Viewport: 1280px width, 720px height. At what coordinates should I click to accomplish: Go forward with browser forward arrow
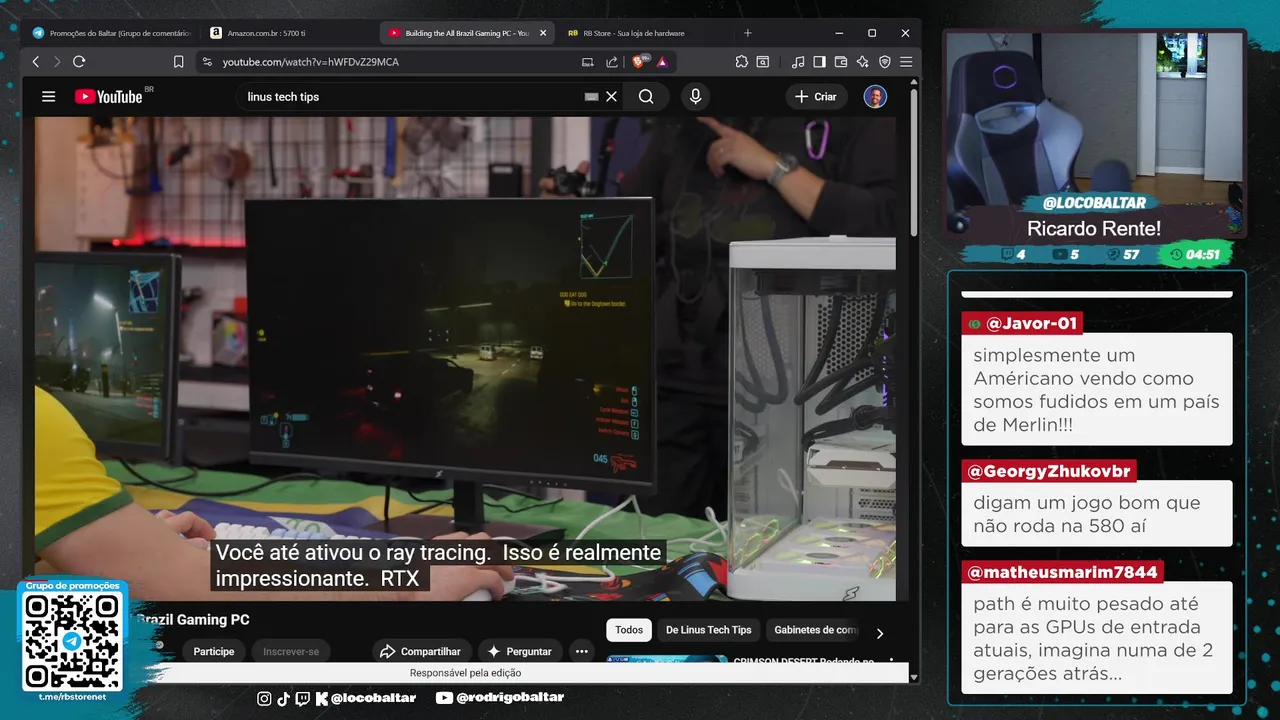pyautogui.click(x=56, y=62)
